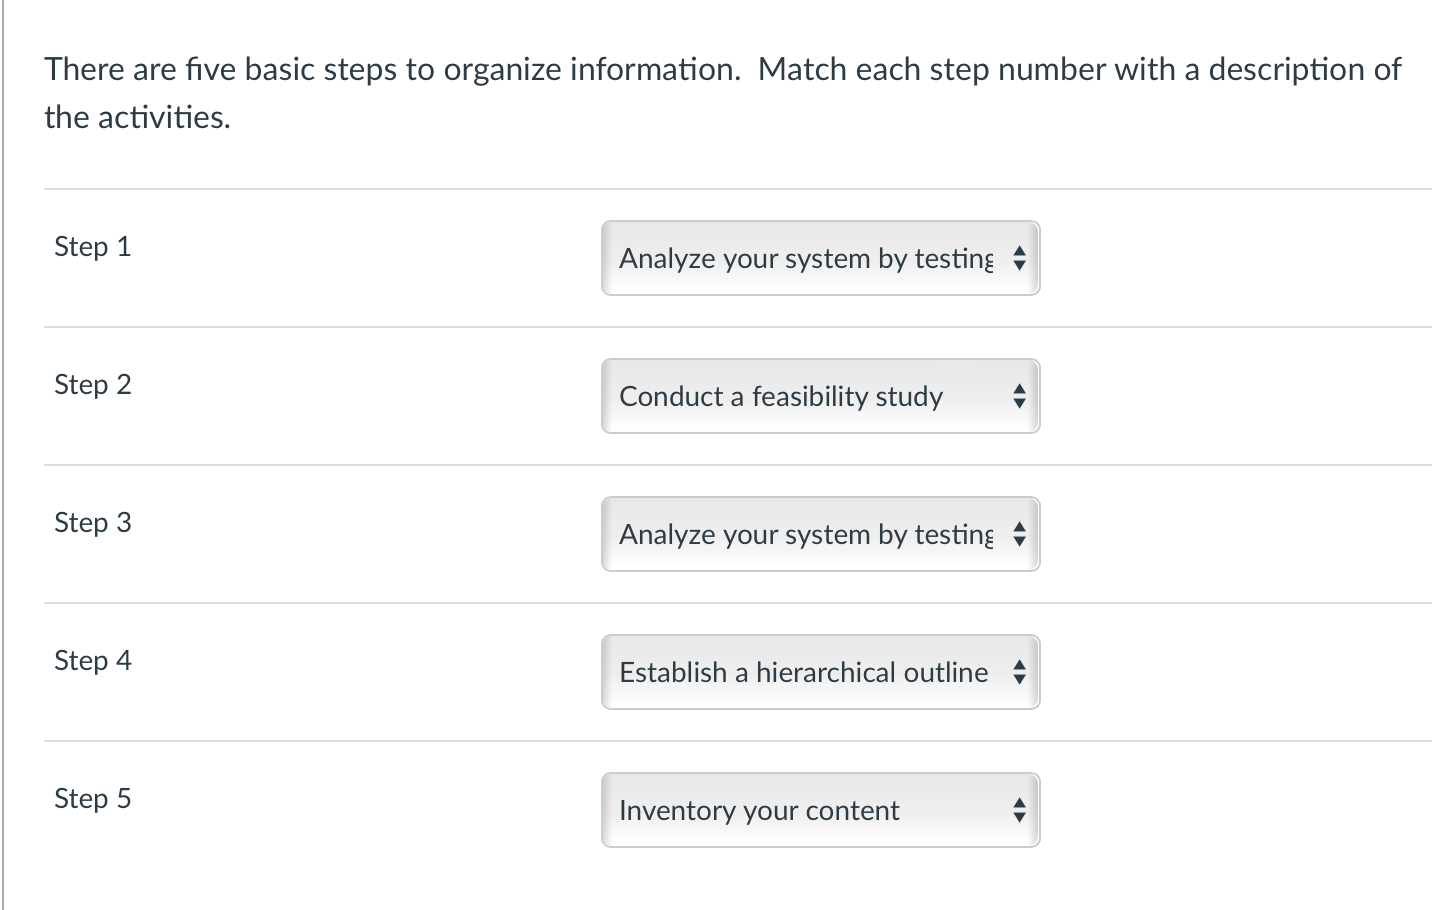
Task: Click the "Step 3" row label
Action: (x=93, y=523)
